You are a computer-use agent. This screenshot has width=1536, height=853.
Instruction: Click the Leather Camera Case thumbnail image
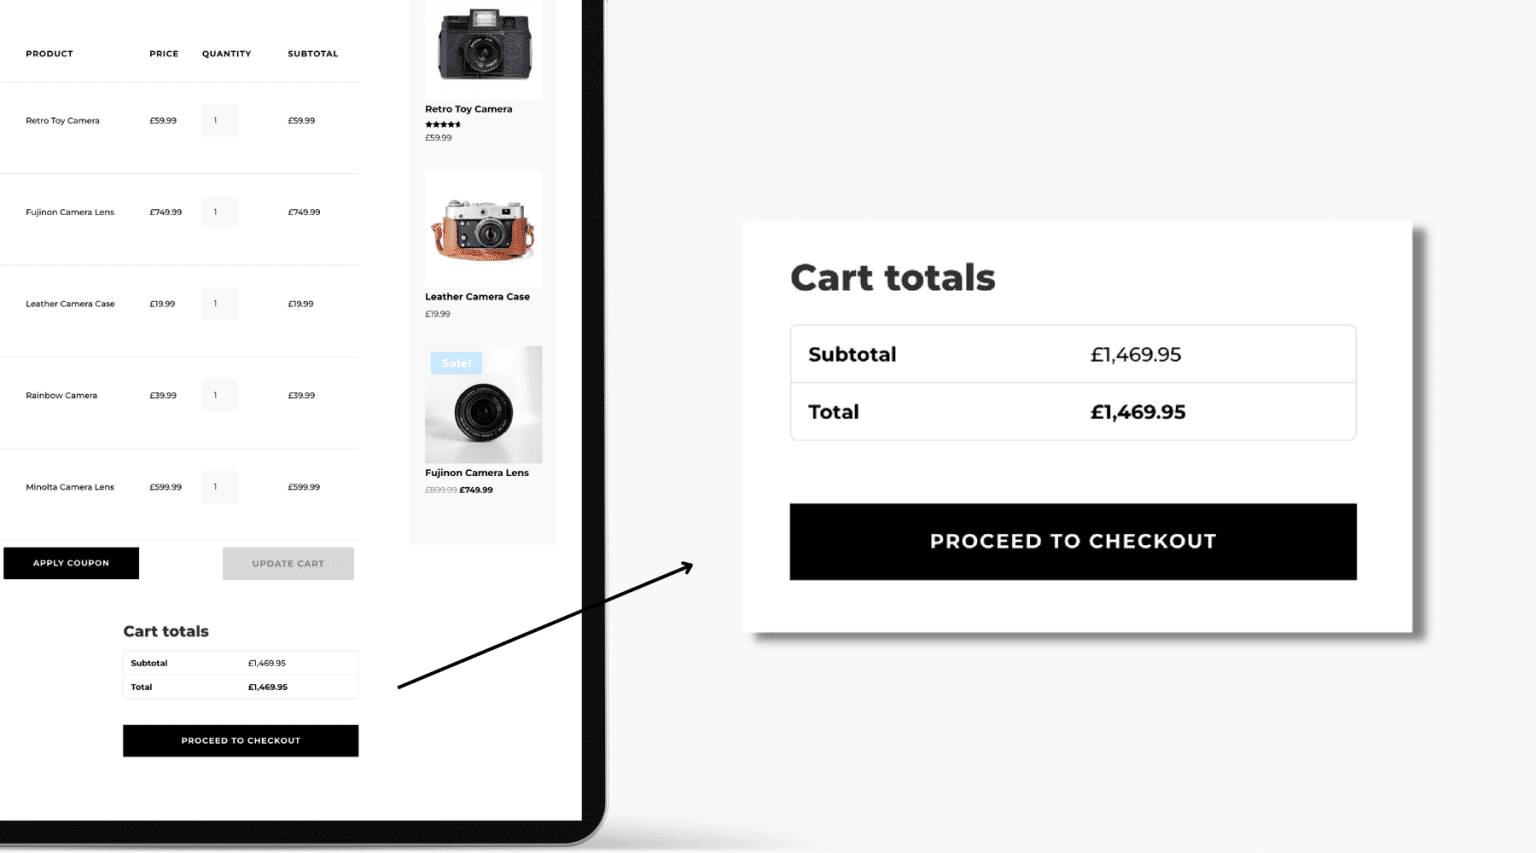483,228
